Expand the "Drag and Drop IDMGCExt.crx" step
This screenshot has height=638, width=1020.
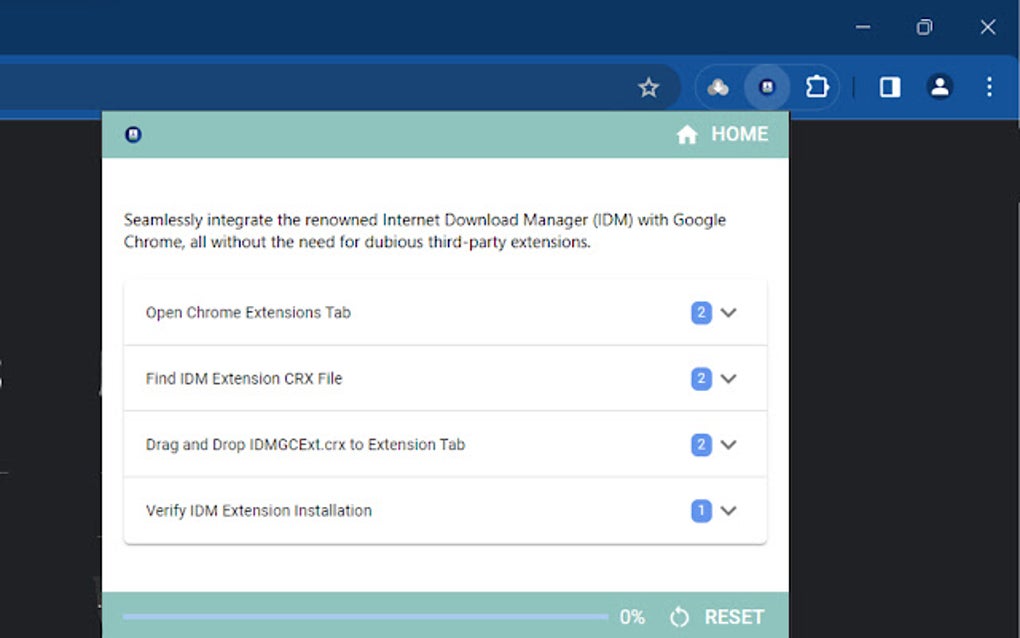pos(728,444)
